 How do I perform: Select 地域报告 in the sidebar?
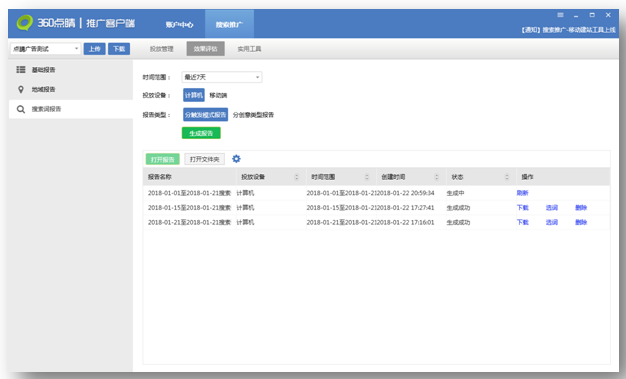point(71,89)
